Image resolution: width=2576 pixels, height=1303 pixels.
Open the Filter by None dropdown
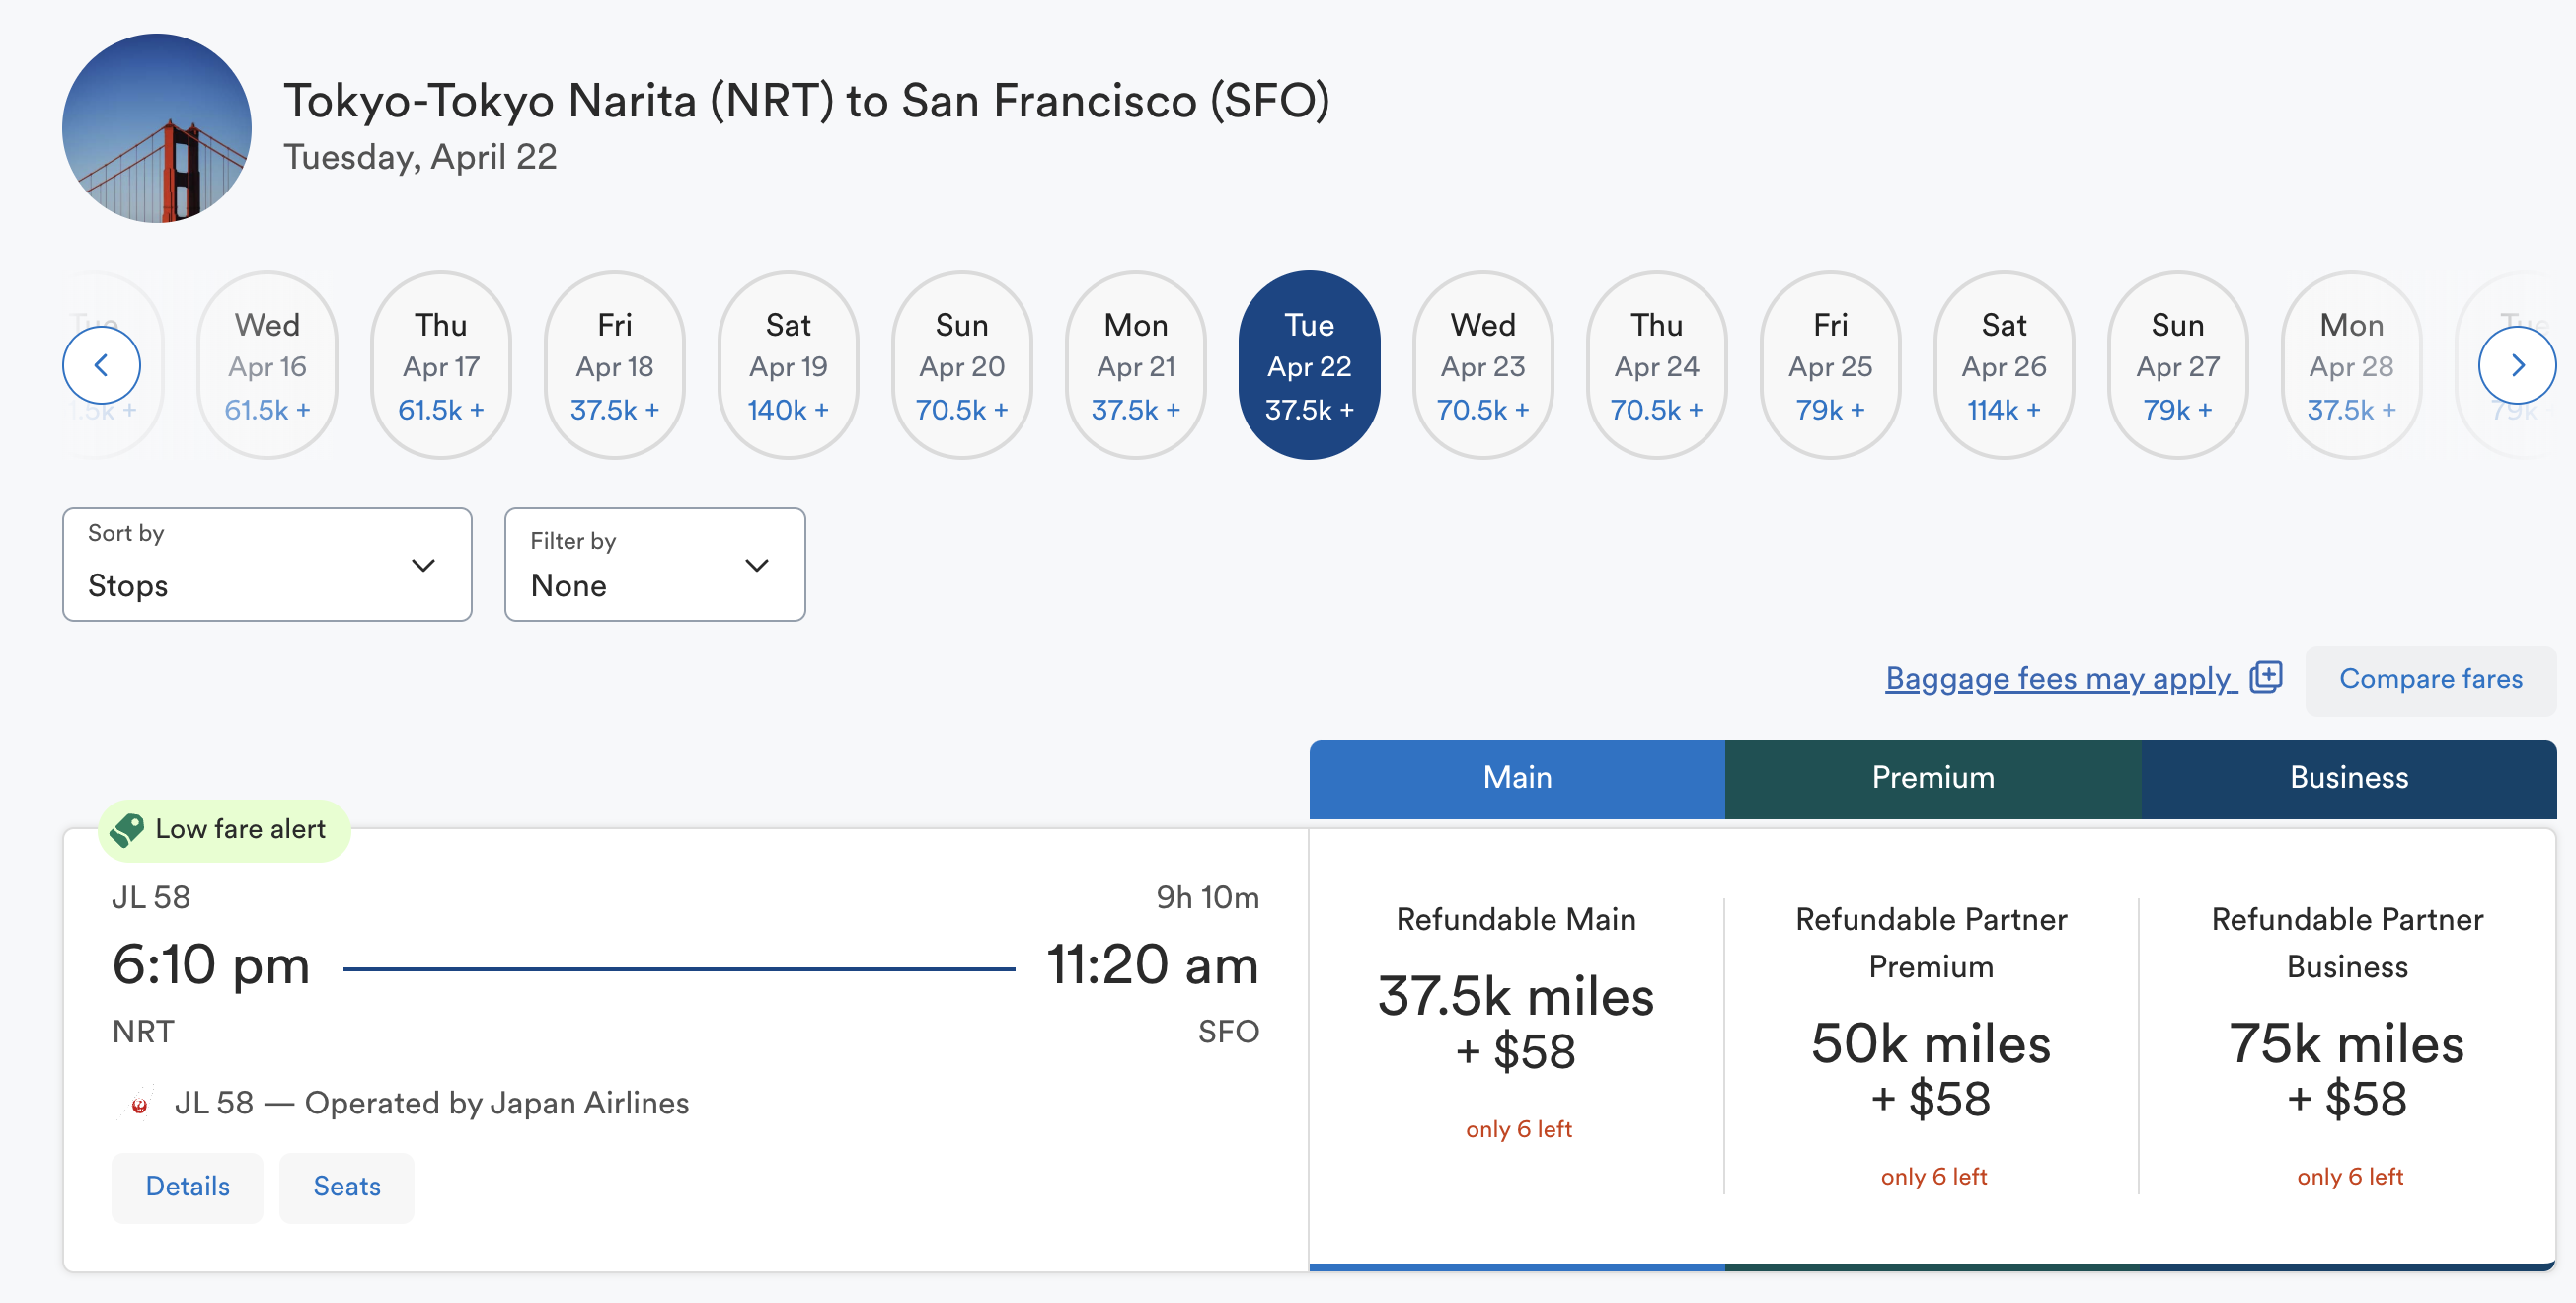pos(655,565)
